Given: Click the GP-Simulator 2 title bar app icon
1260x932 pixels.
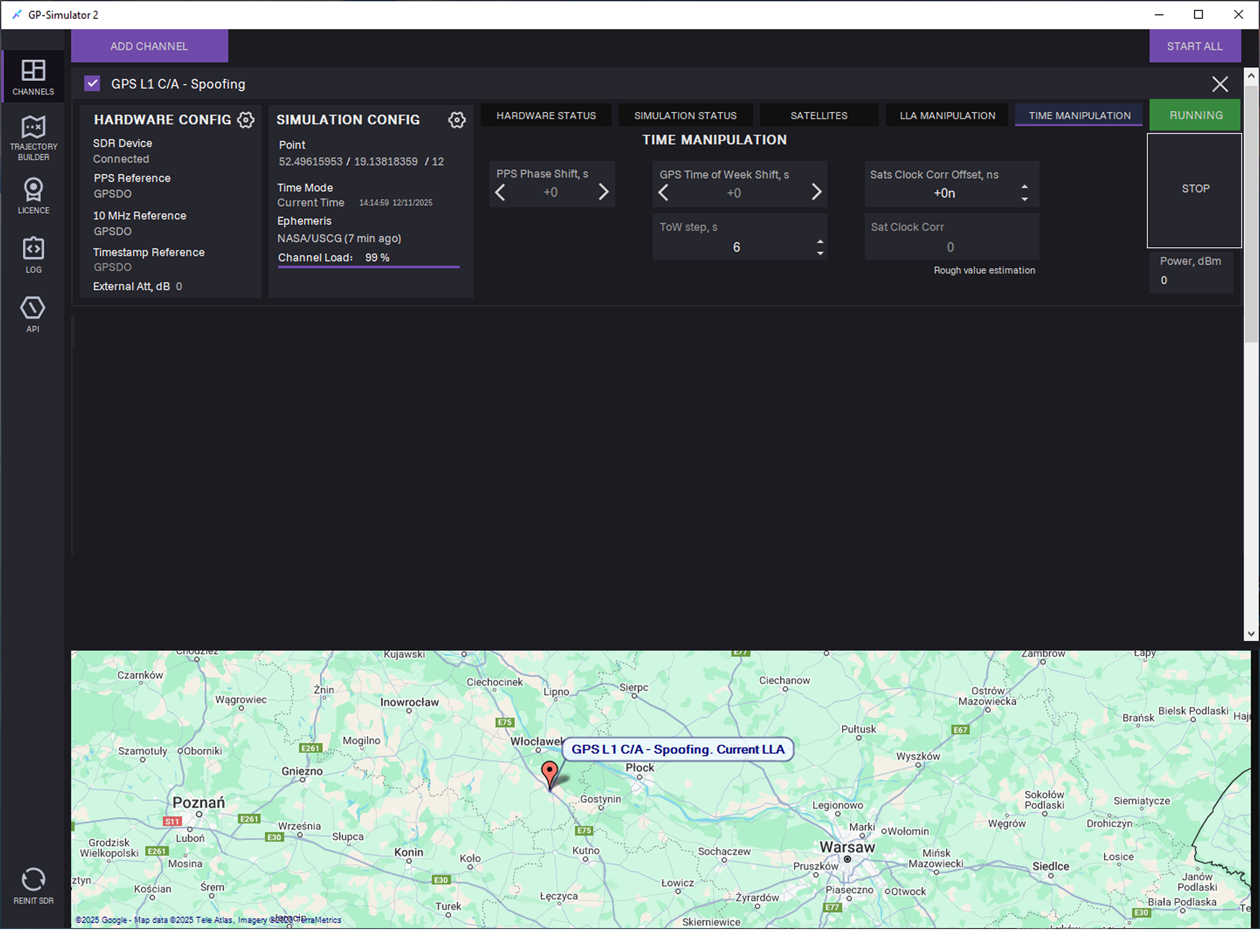Looking at the screenshot, I should (x=16, y=15).
